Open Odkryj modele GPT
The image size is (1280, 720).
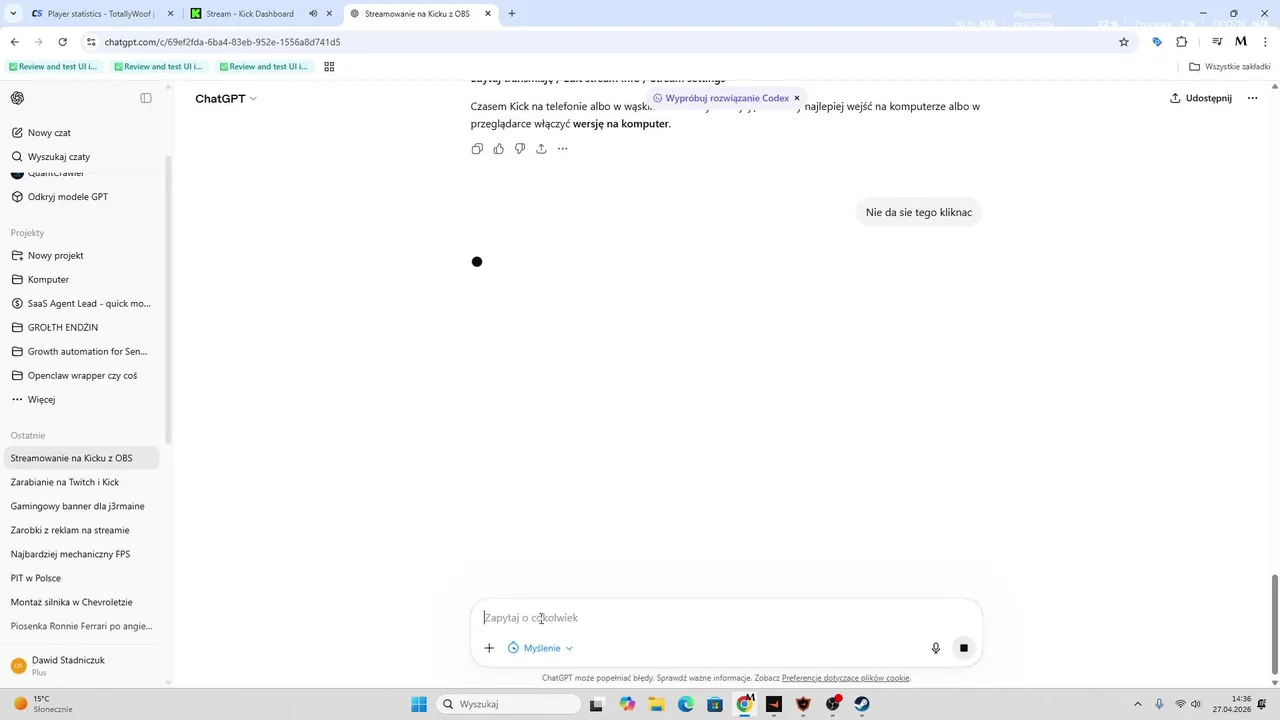[80, 197]
